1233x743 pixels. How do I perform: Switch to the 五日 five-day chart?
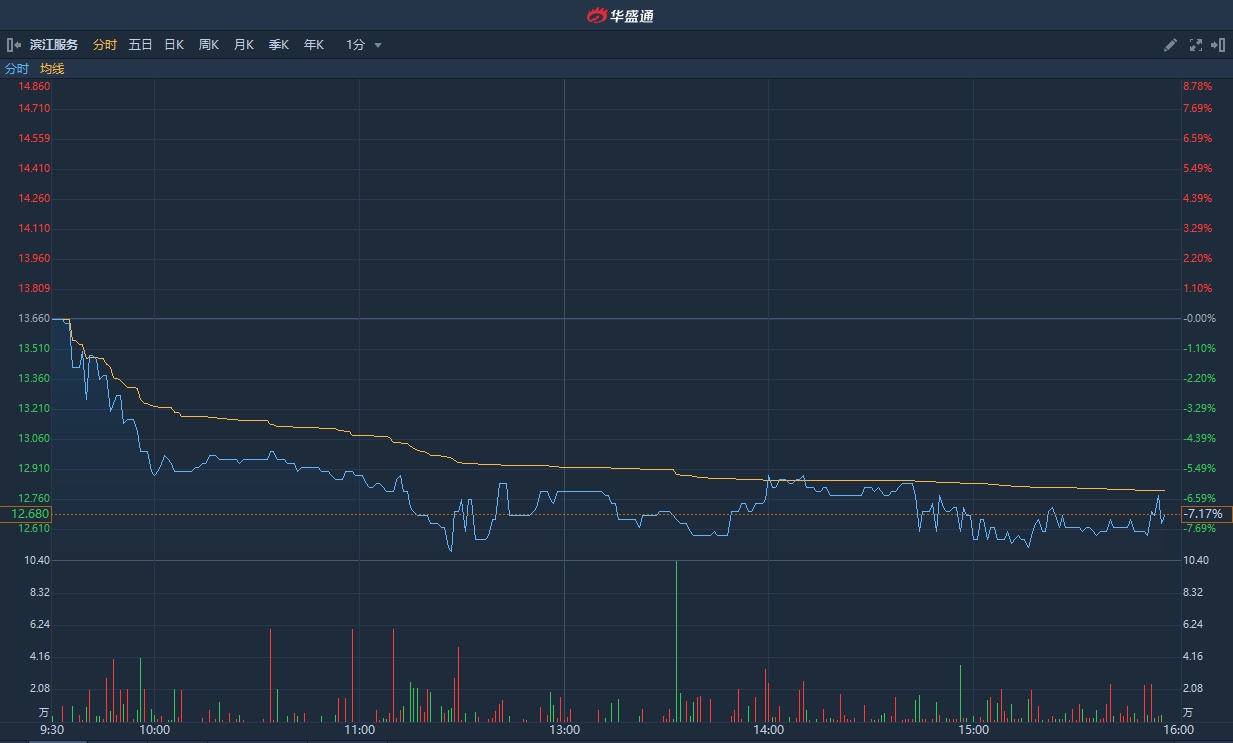click(x=140, y=45)
